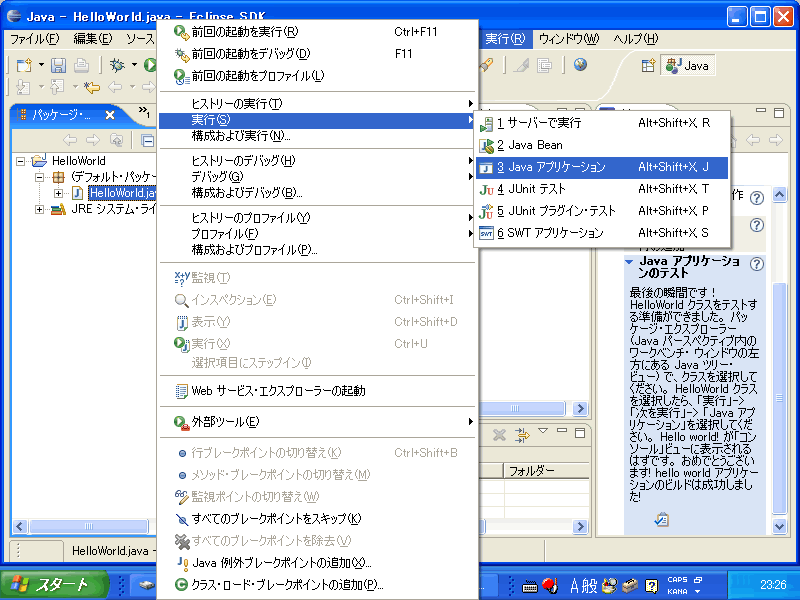Click the Save disk icon in toolbar
This screenshot has width=800, height=600.
[59, 65]
